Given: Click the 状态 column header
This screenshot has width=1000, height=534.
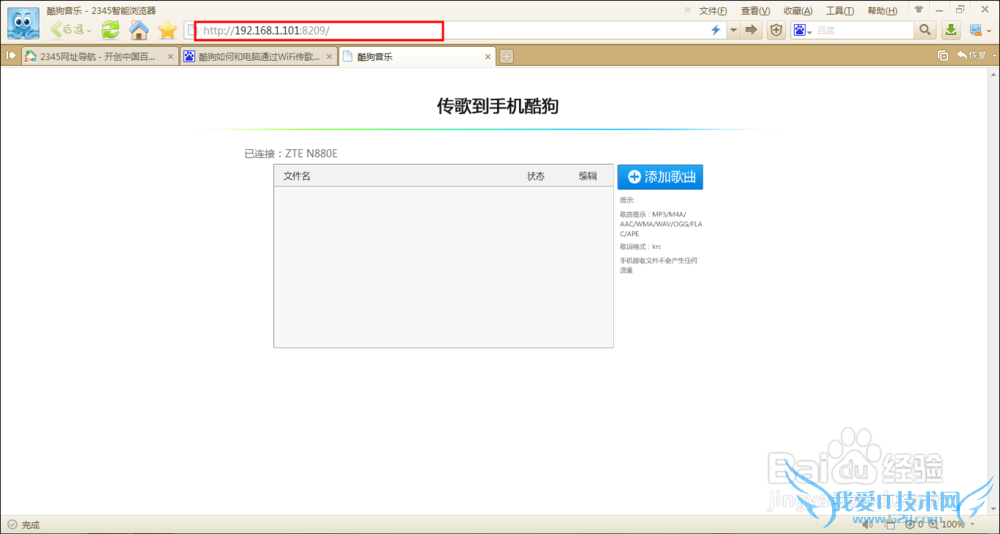Looking at the screenshot, I should (536, 176).
